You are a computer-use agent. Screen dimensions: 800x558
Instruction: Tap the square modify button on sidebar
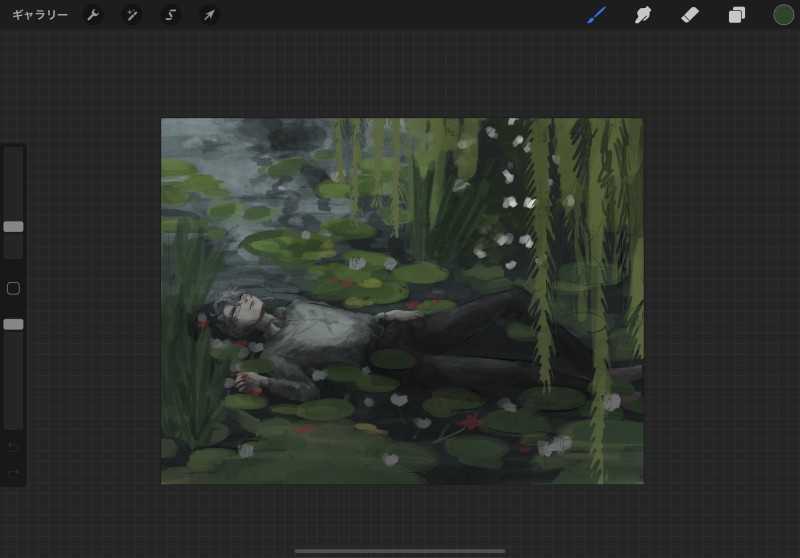[13, 288]
